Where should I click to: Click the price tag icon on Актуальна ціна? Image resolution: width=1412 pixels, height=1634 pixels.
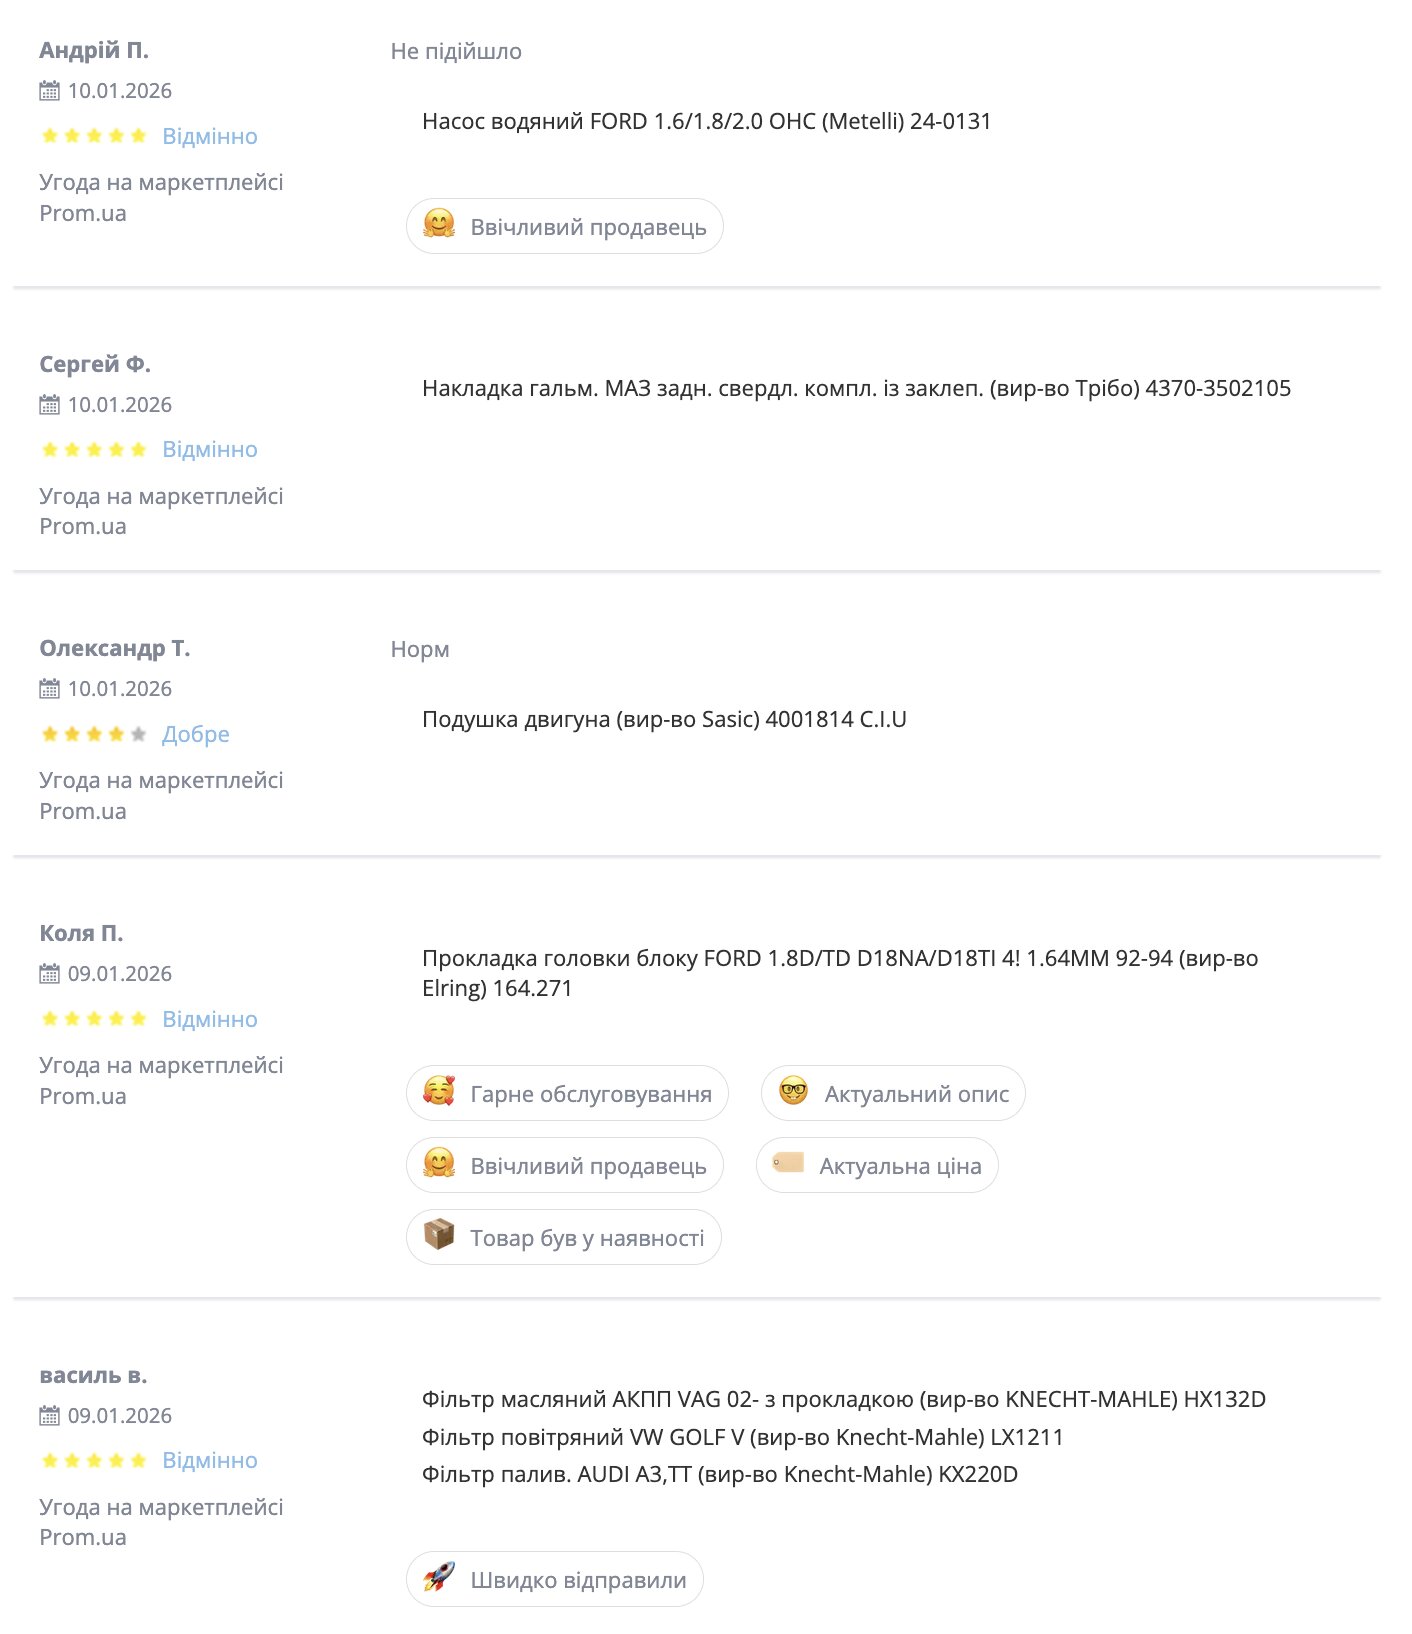point(788,1163)
